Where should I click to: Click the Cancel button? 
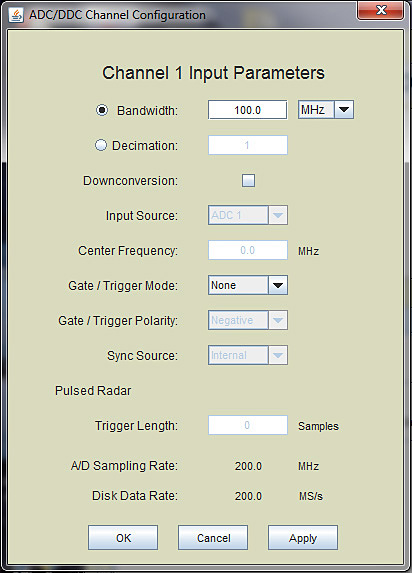point(213,538)
